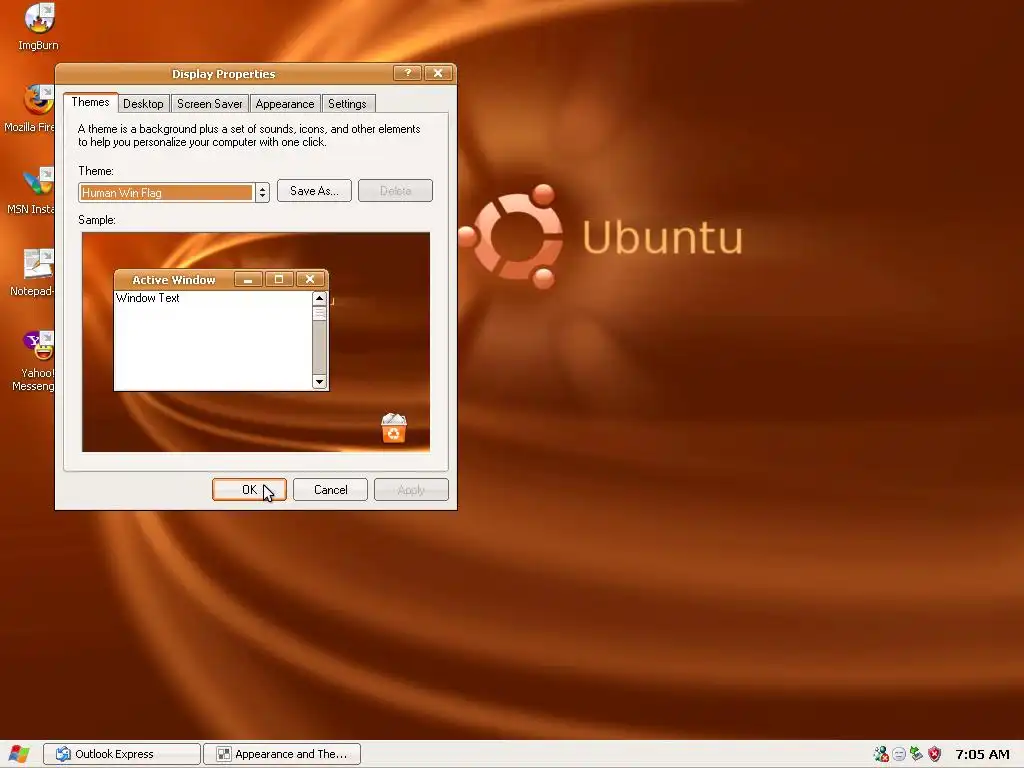Click the Cancel button

point(330,490)
